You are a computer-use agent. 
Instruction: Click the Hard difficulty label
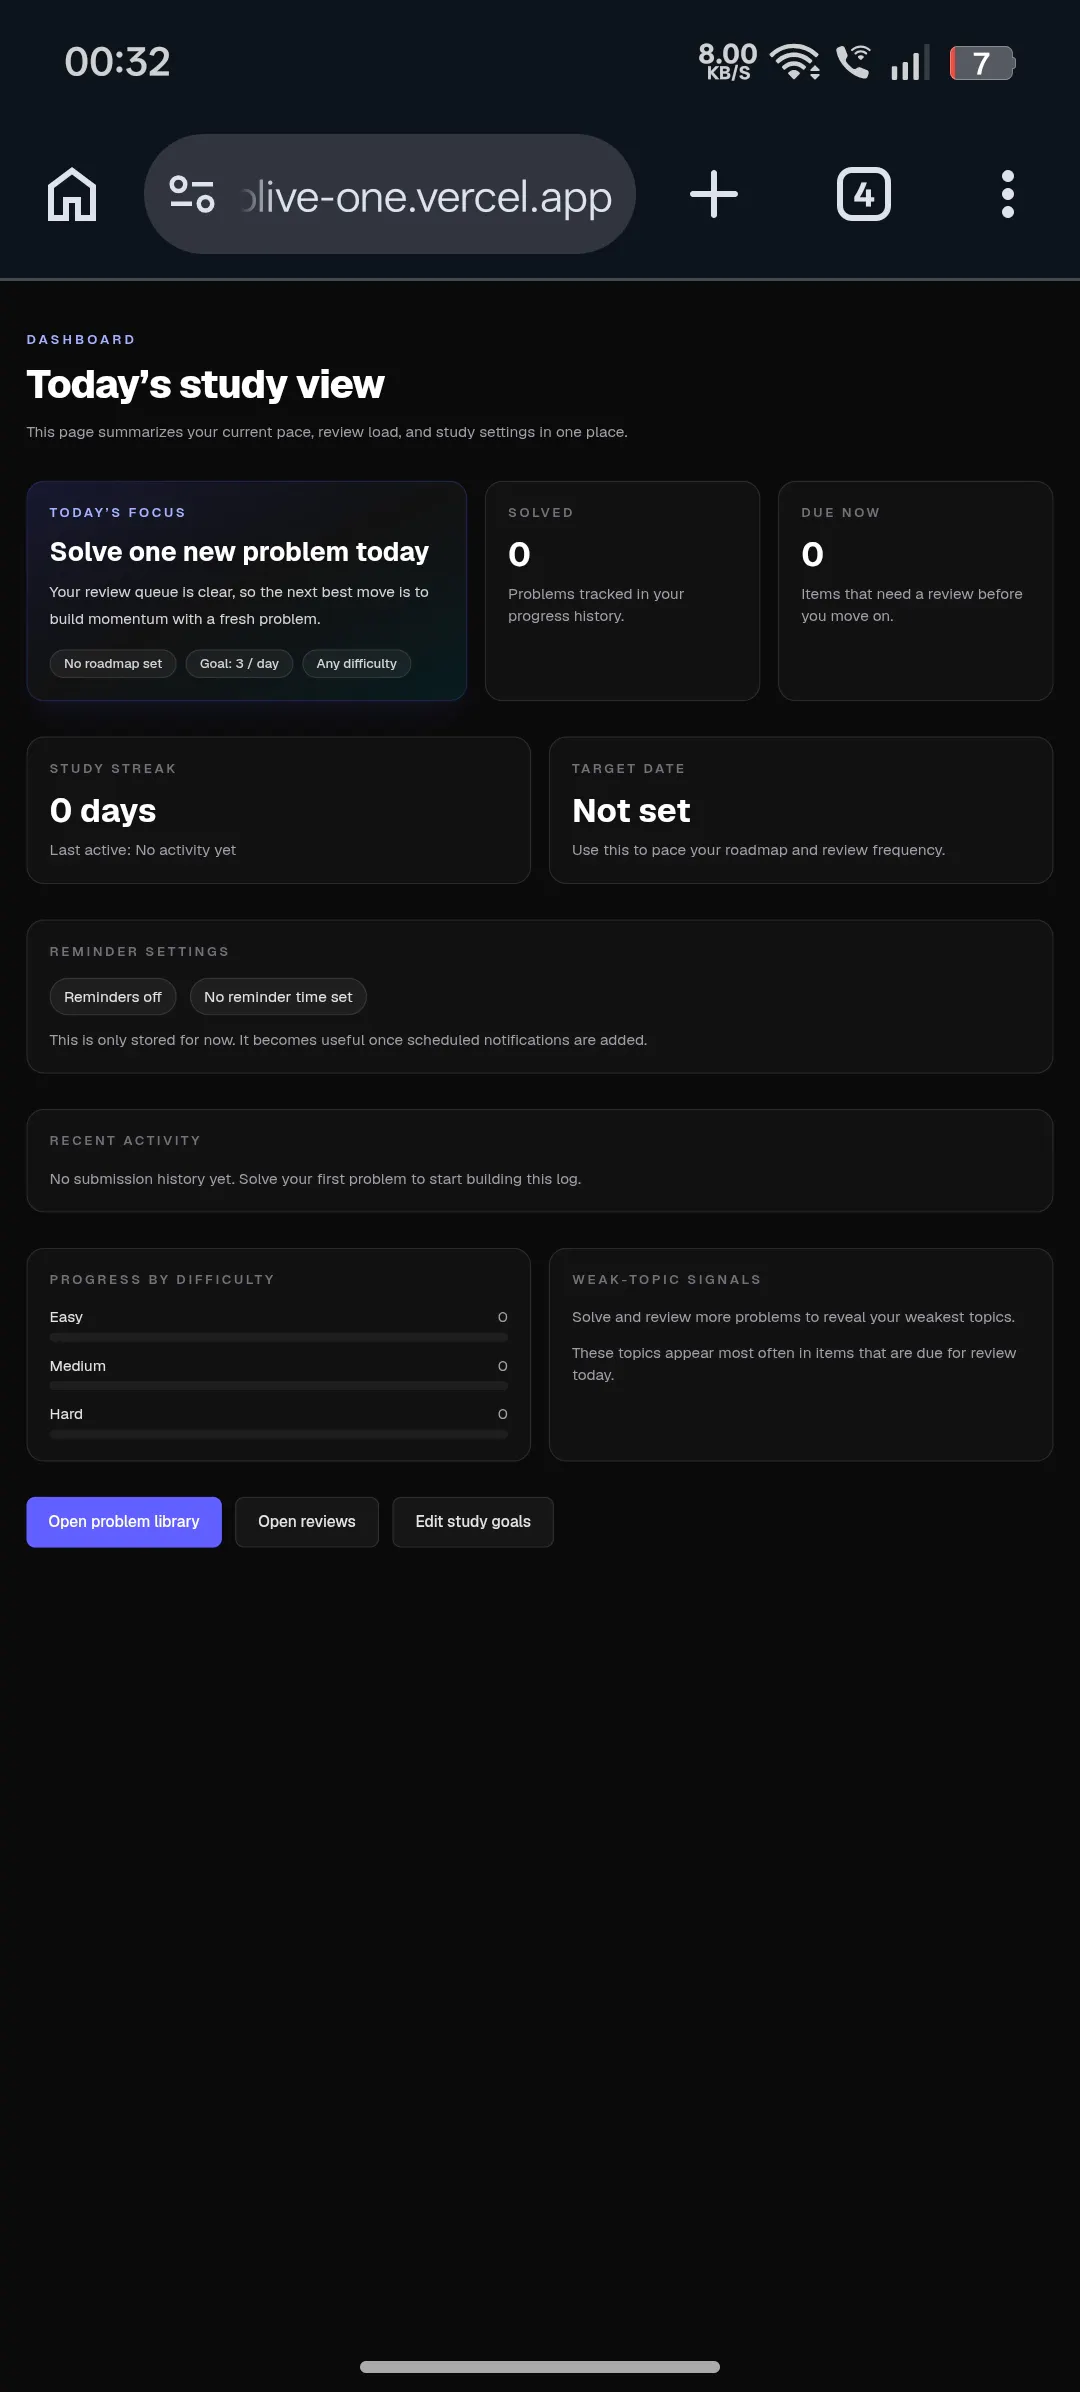(66, 1414)
